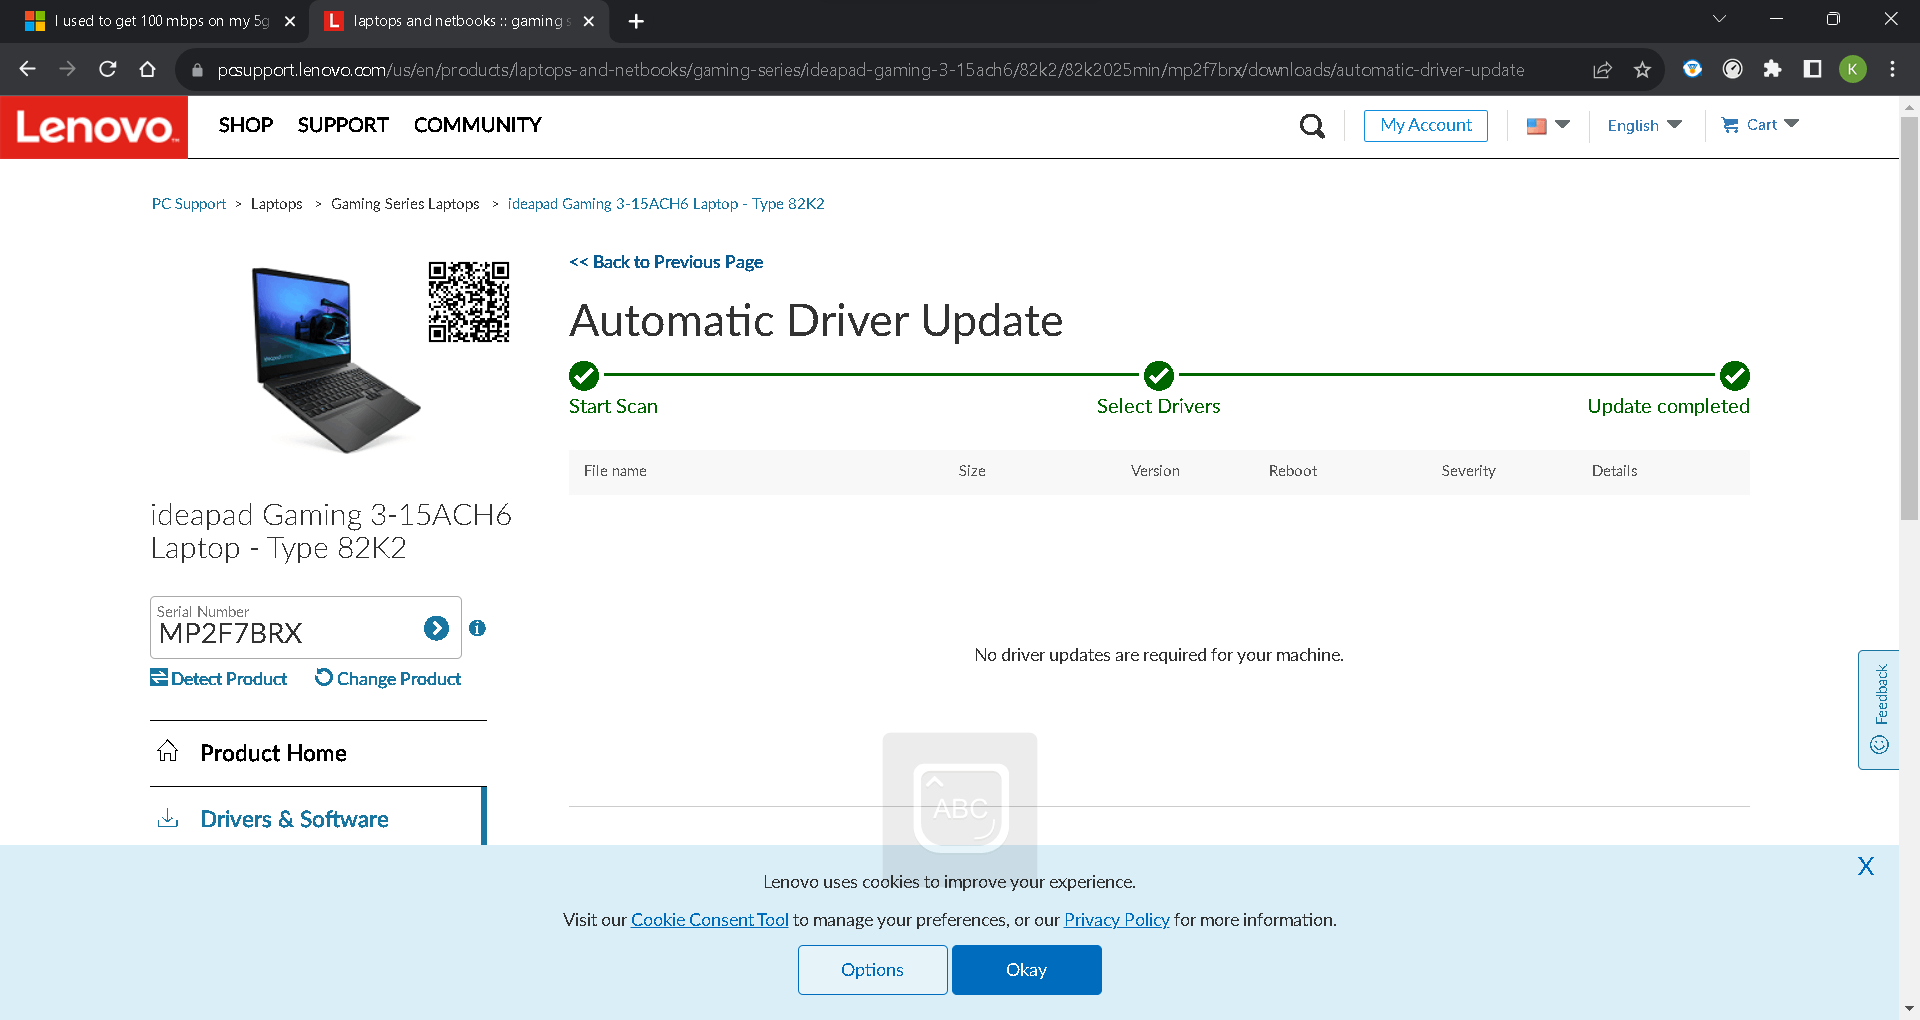Screen dimensions: 1920x1020
Task: Click the browser forward arrow
Action: [x=67, y=69]
